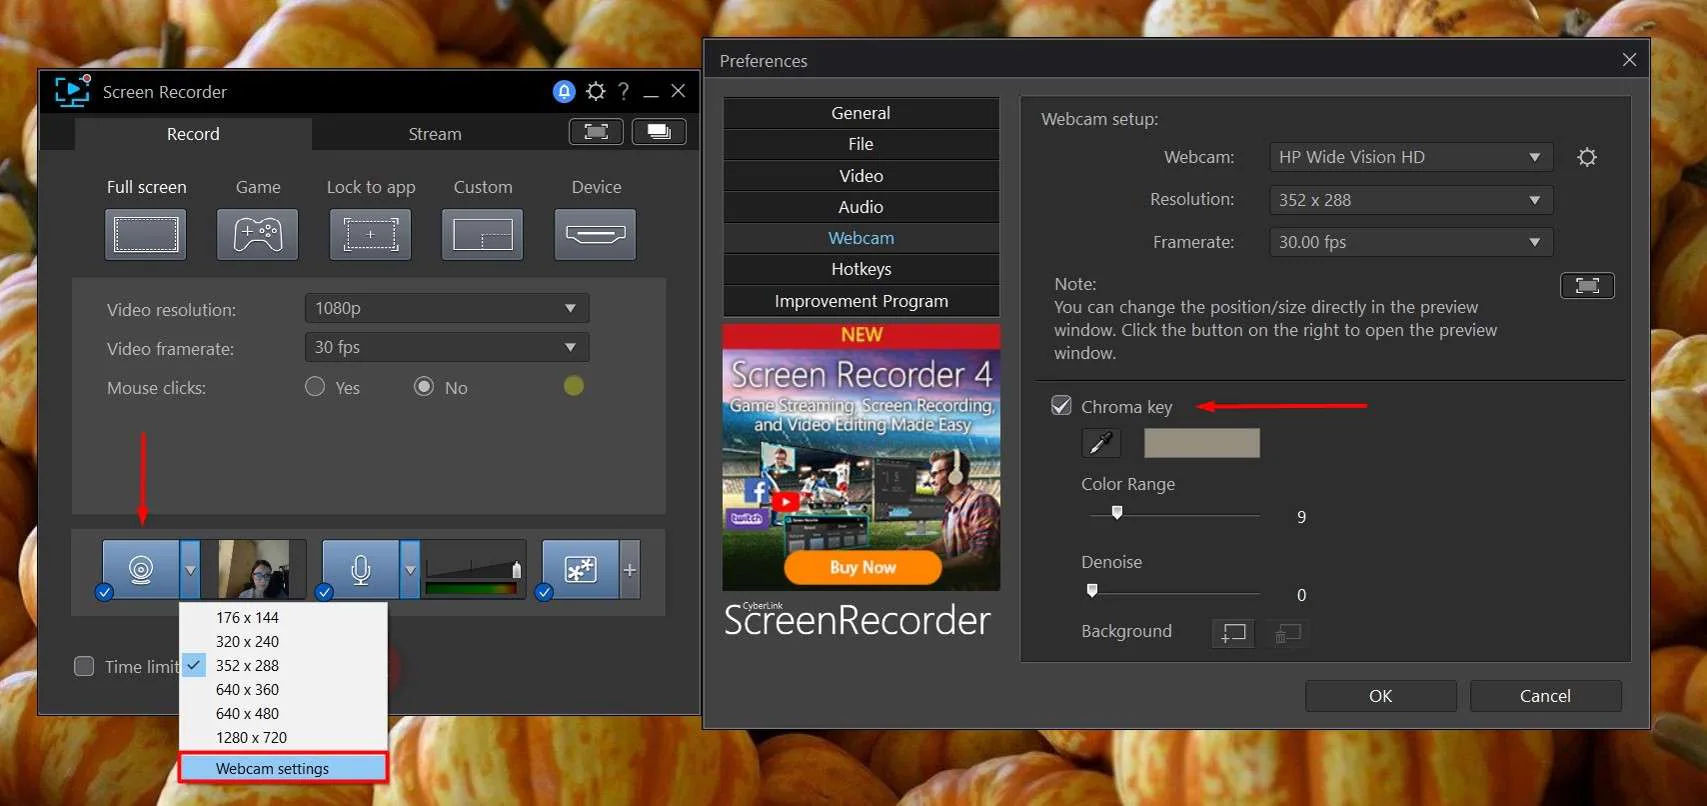Open Screen Recorder settings gear icon
The image size is (1707, 806).
pos(596,92)
